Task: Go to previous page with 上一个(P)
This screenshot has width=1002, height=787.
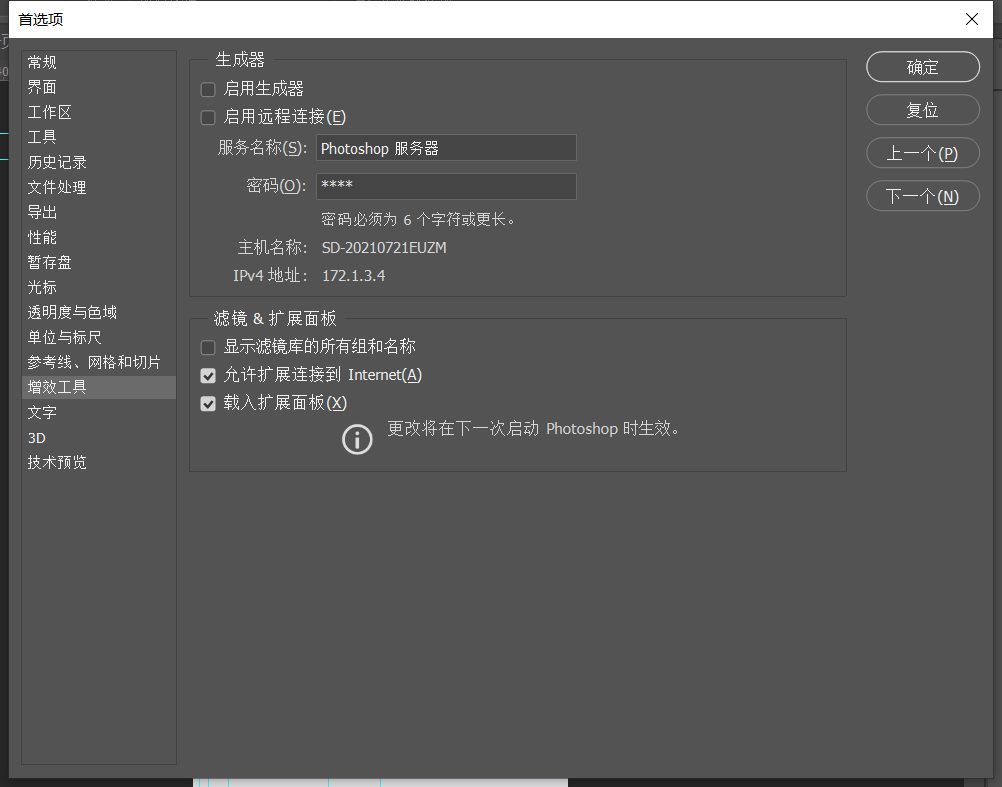Action: coord(923,153)
